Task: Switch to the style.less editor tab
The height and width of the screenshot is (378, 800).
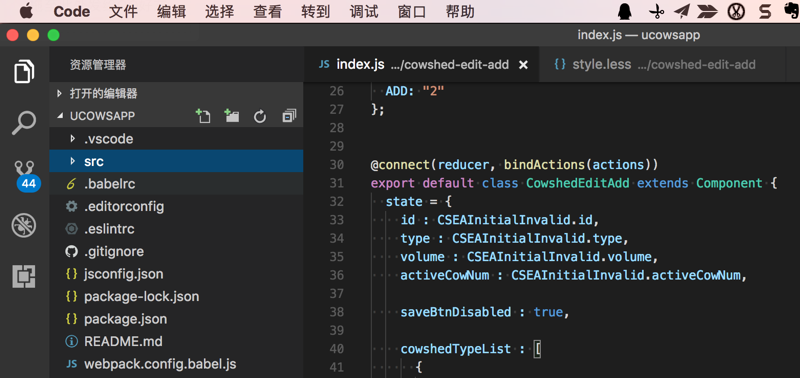Action: point(662,64)
